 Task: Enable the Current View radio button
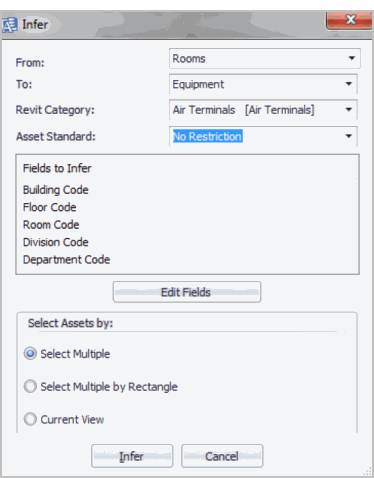pos(30,419)
